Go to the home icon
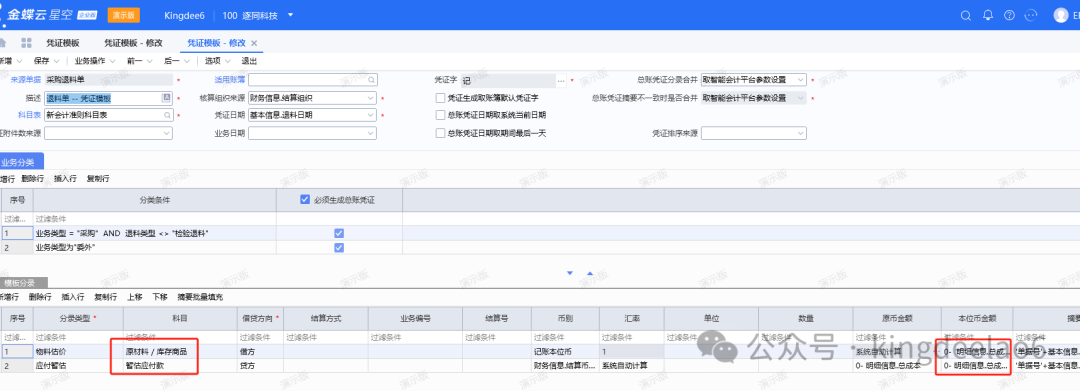The height and width of the screenshot is (391, 1080). (3, 43)
